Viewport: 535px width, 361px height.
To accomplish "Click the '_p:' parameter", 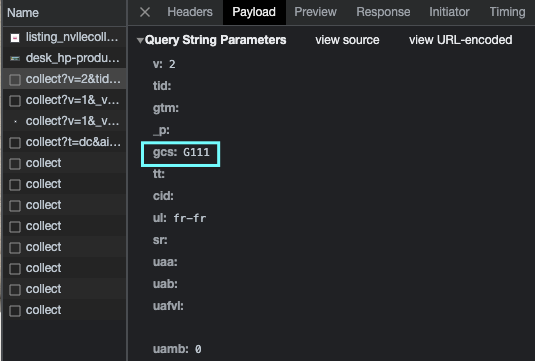I will (161, 130).
